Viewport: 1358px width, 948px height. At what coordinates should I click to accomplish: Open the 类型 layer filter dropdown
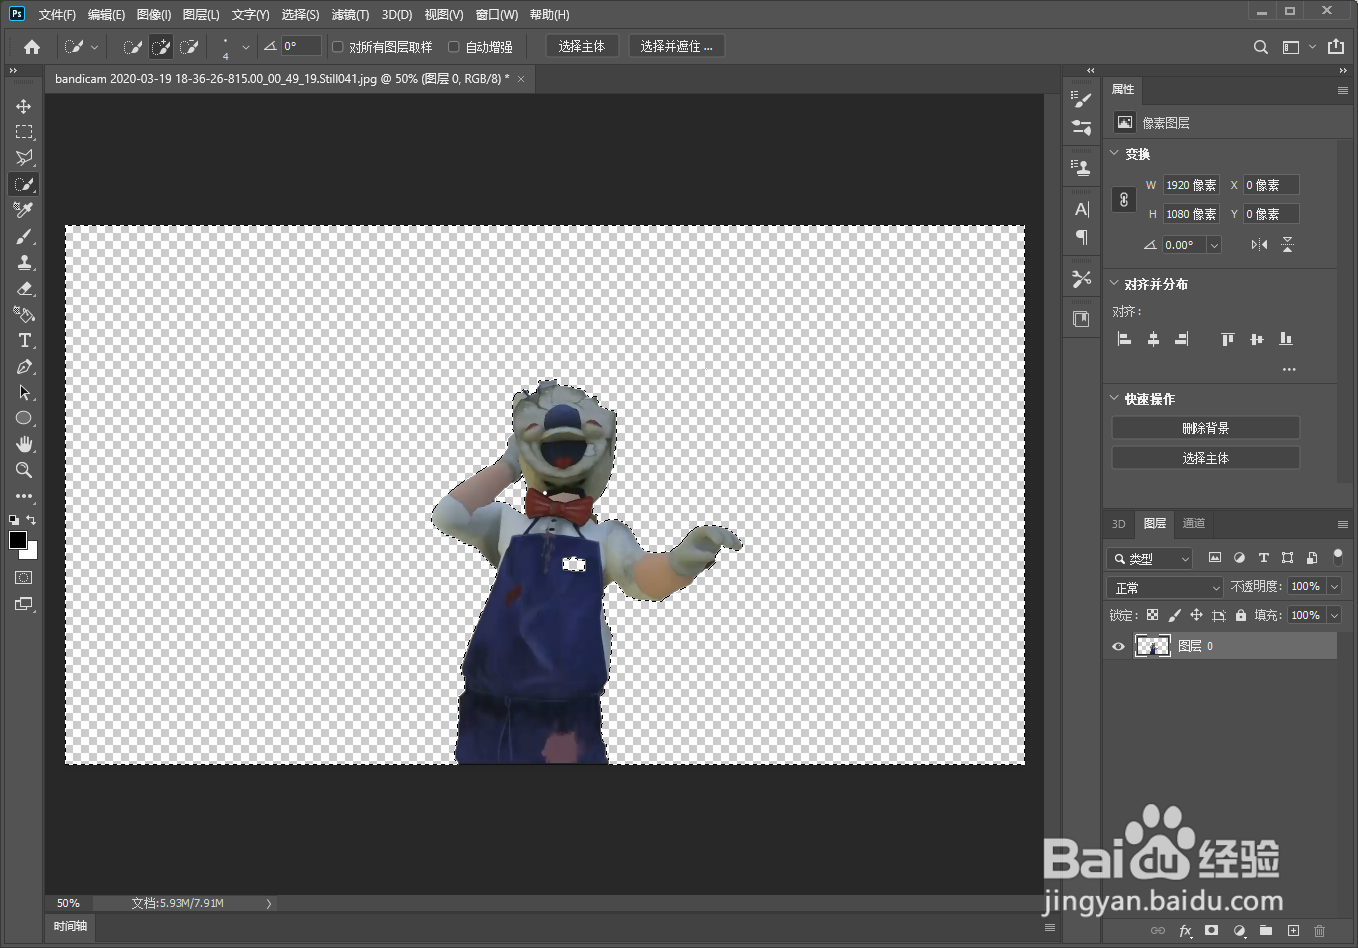[1150, 559]
